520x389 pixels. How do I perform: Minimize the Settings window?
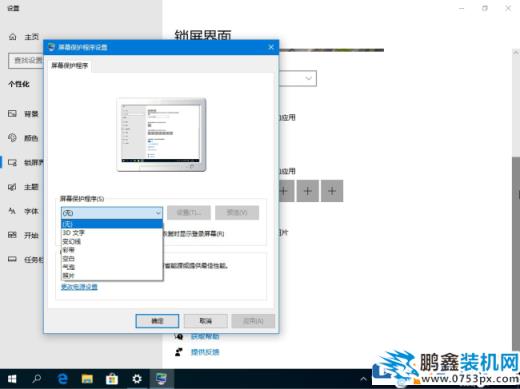coord(462,8)
